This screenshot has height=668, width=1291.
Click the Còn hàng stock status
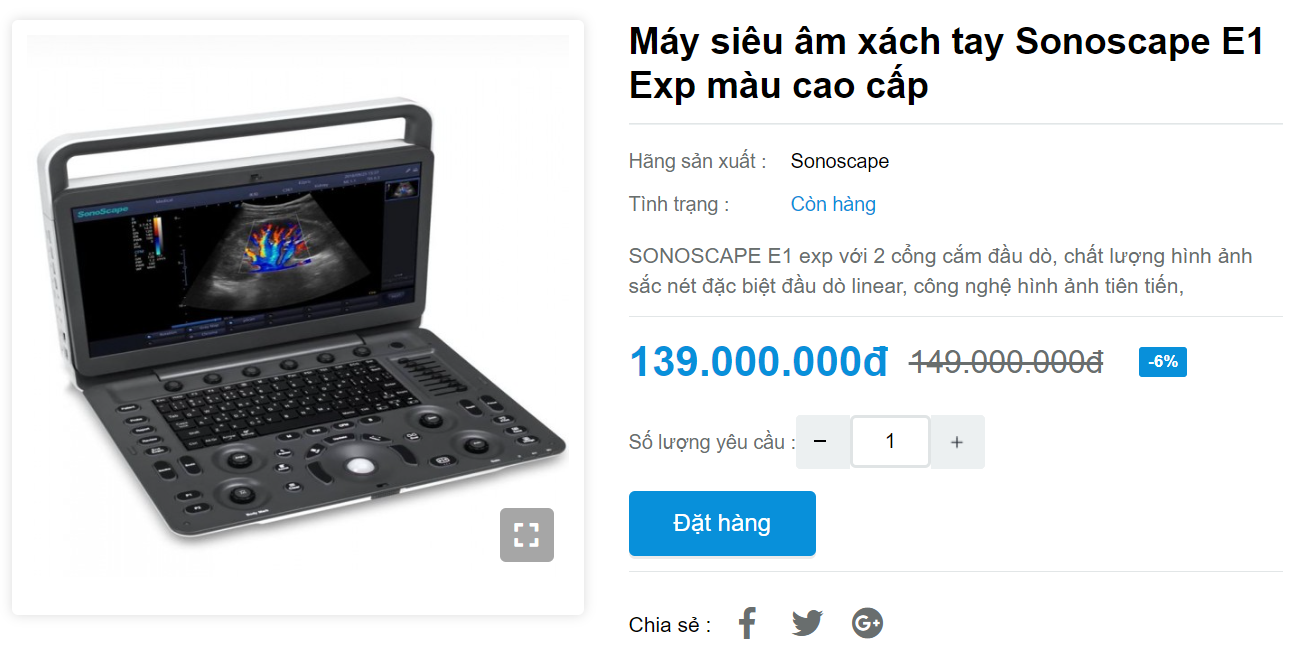(x=833, y=204)
